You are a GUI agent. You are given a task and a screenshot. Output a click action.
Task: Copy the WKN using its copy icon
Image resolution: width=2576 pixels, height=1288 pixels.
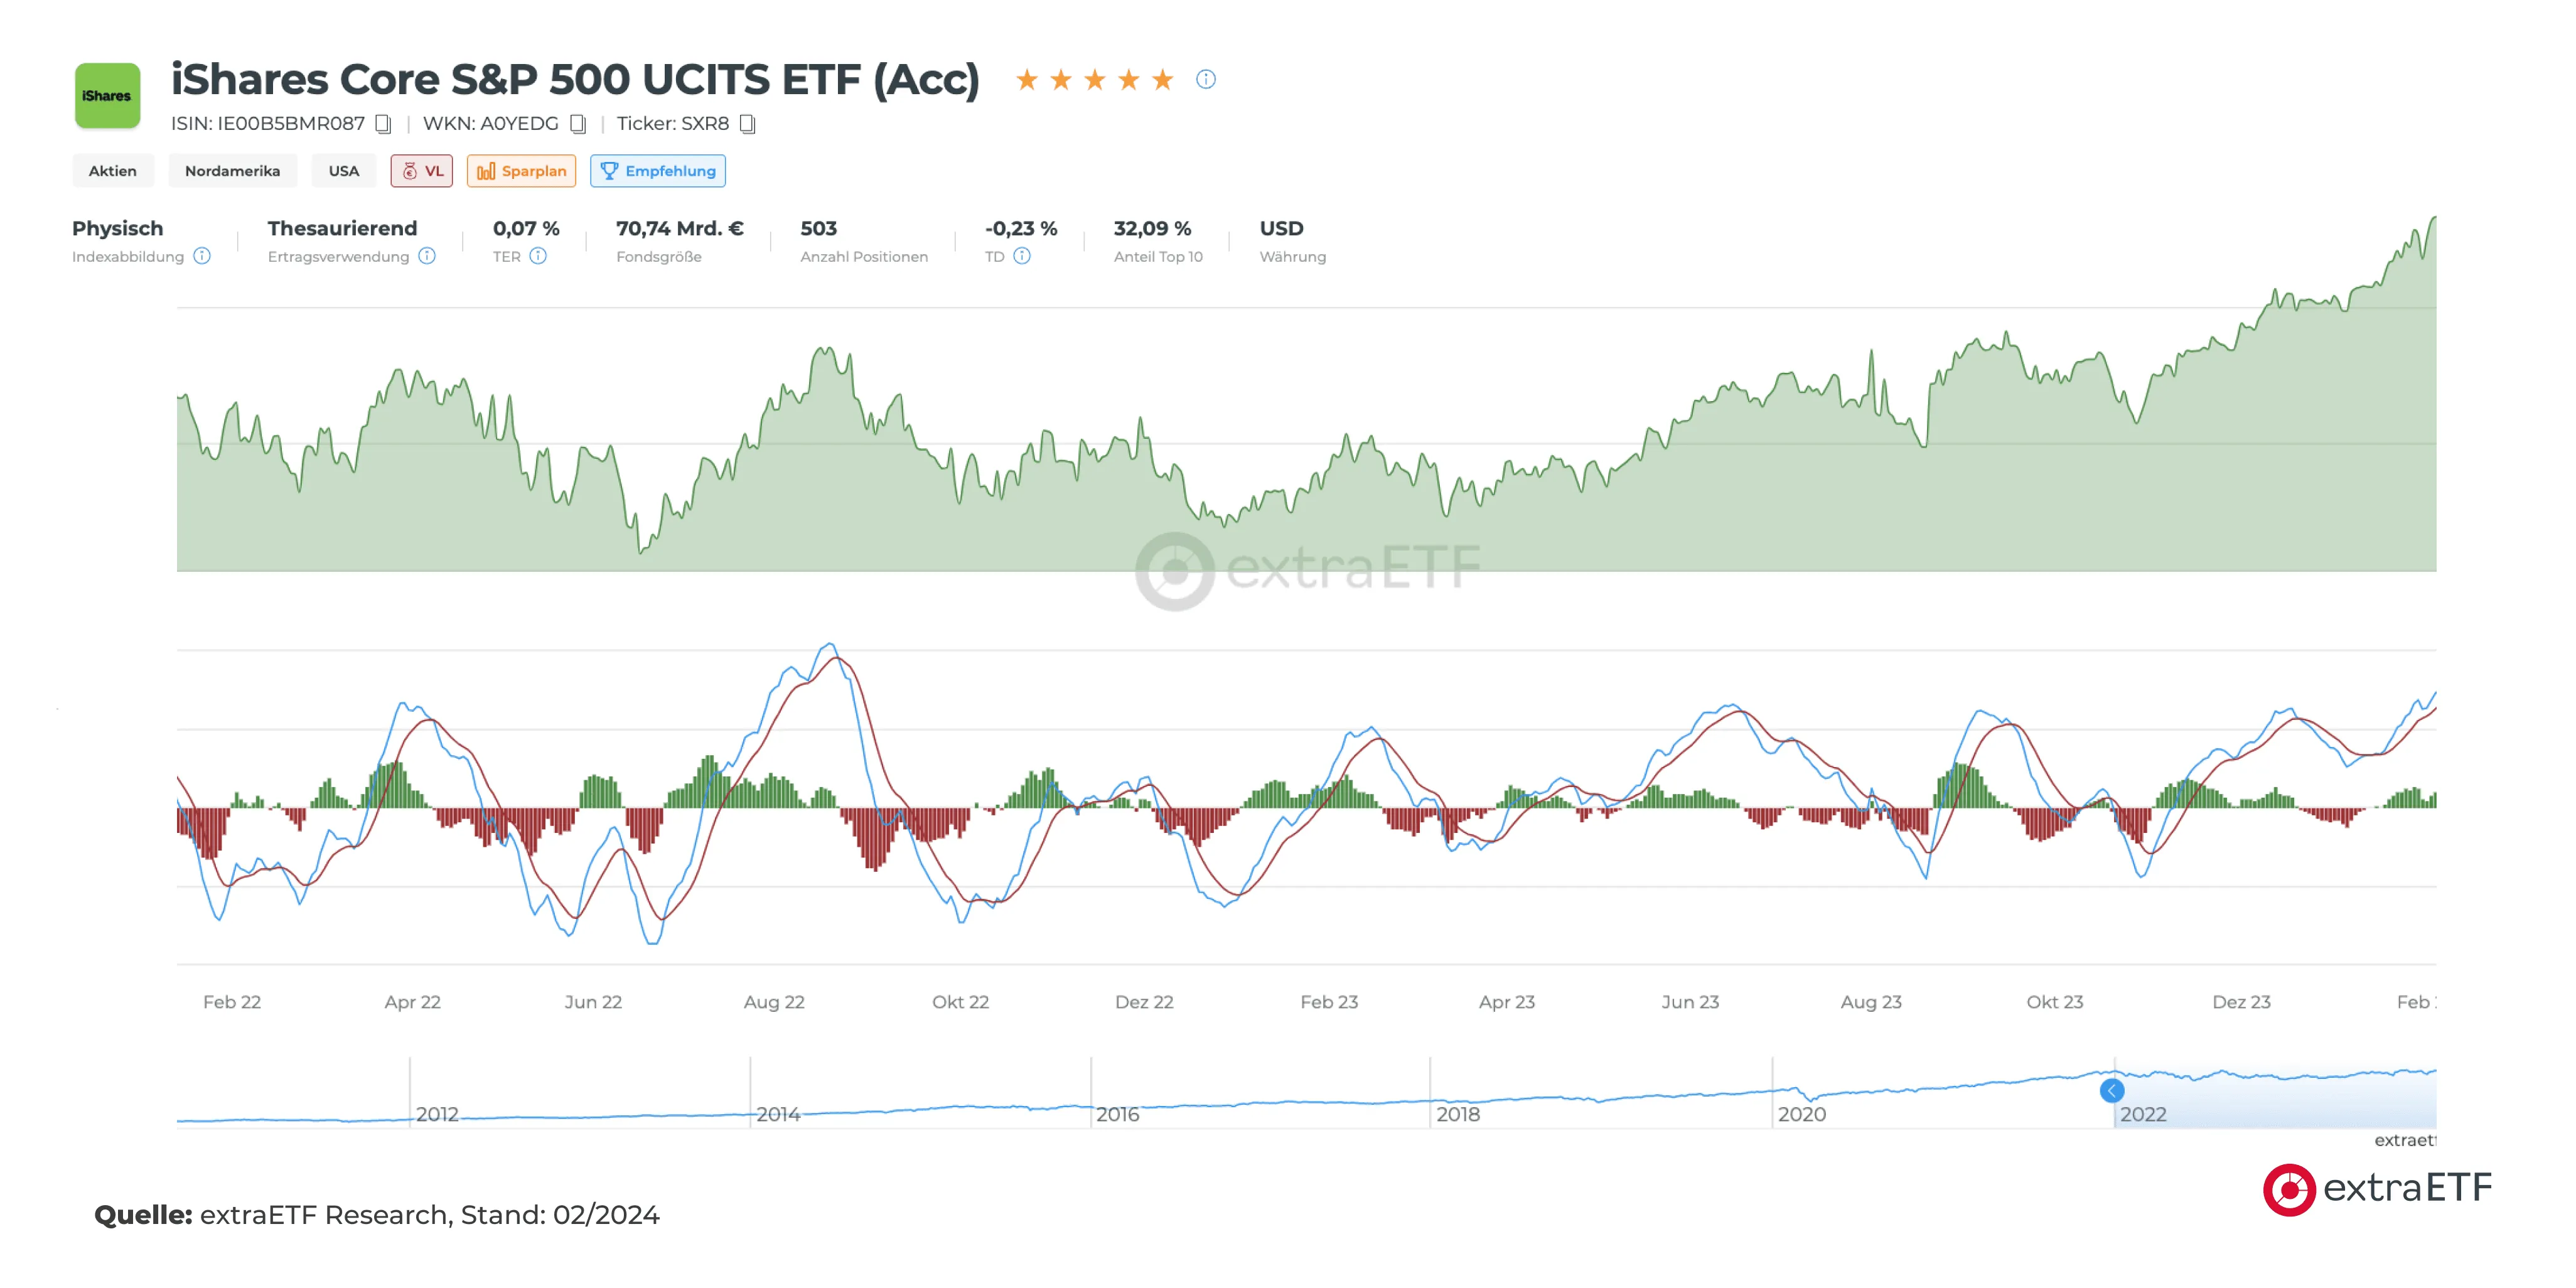(x=577, y=123)
